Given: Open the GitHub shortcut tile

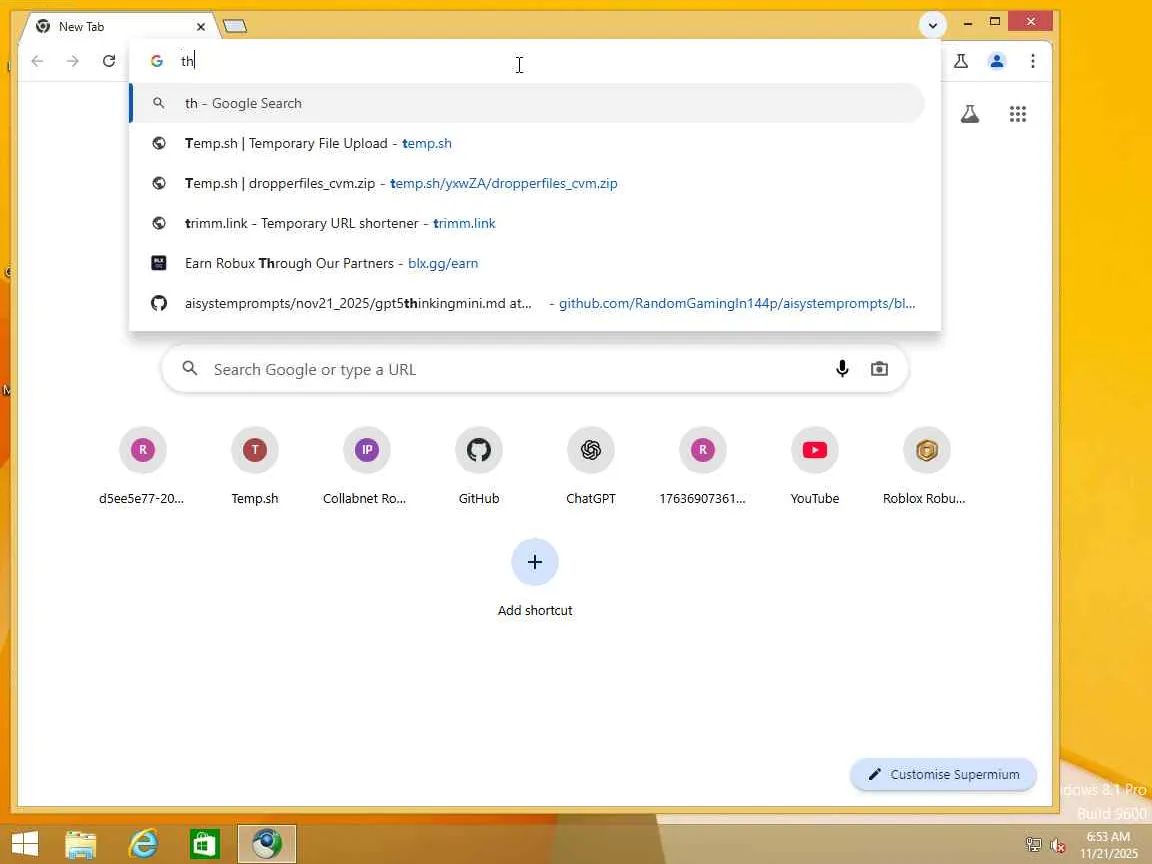Looking at the screenshot, I should [479, 465].
